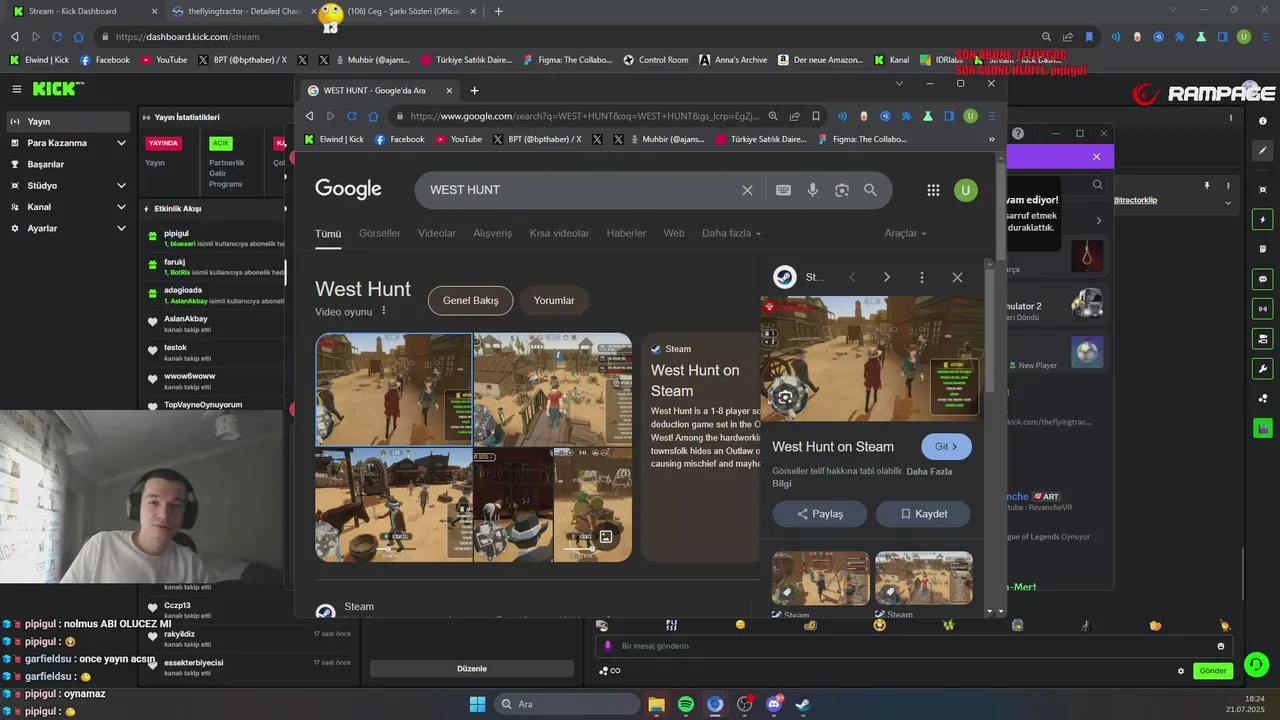Click the pencil edit icon in Kick sidebar
The image size is (1280, 720).
(x=1263, y=151)
